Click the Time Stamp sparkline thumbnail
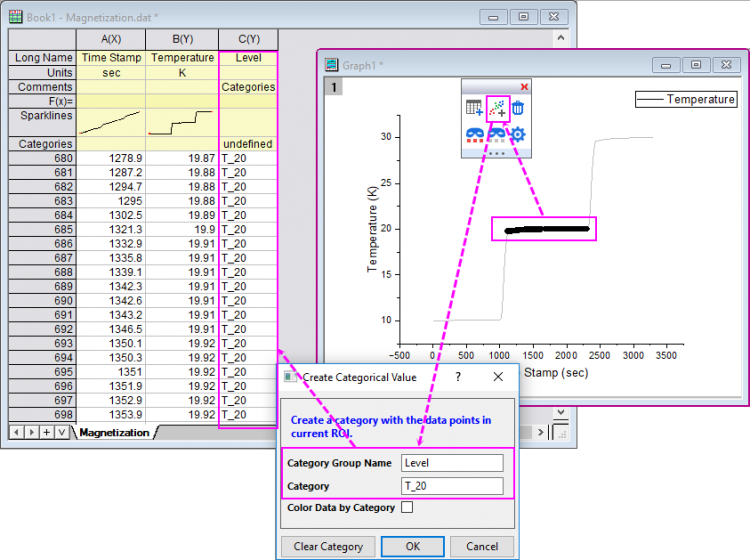This screenshot has height=560, width=750. pos(111,122)
